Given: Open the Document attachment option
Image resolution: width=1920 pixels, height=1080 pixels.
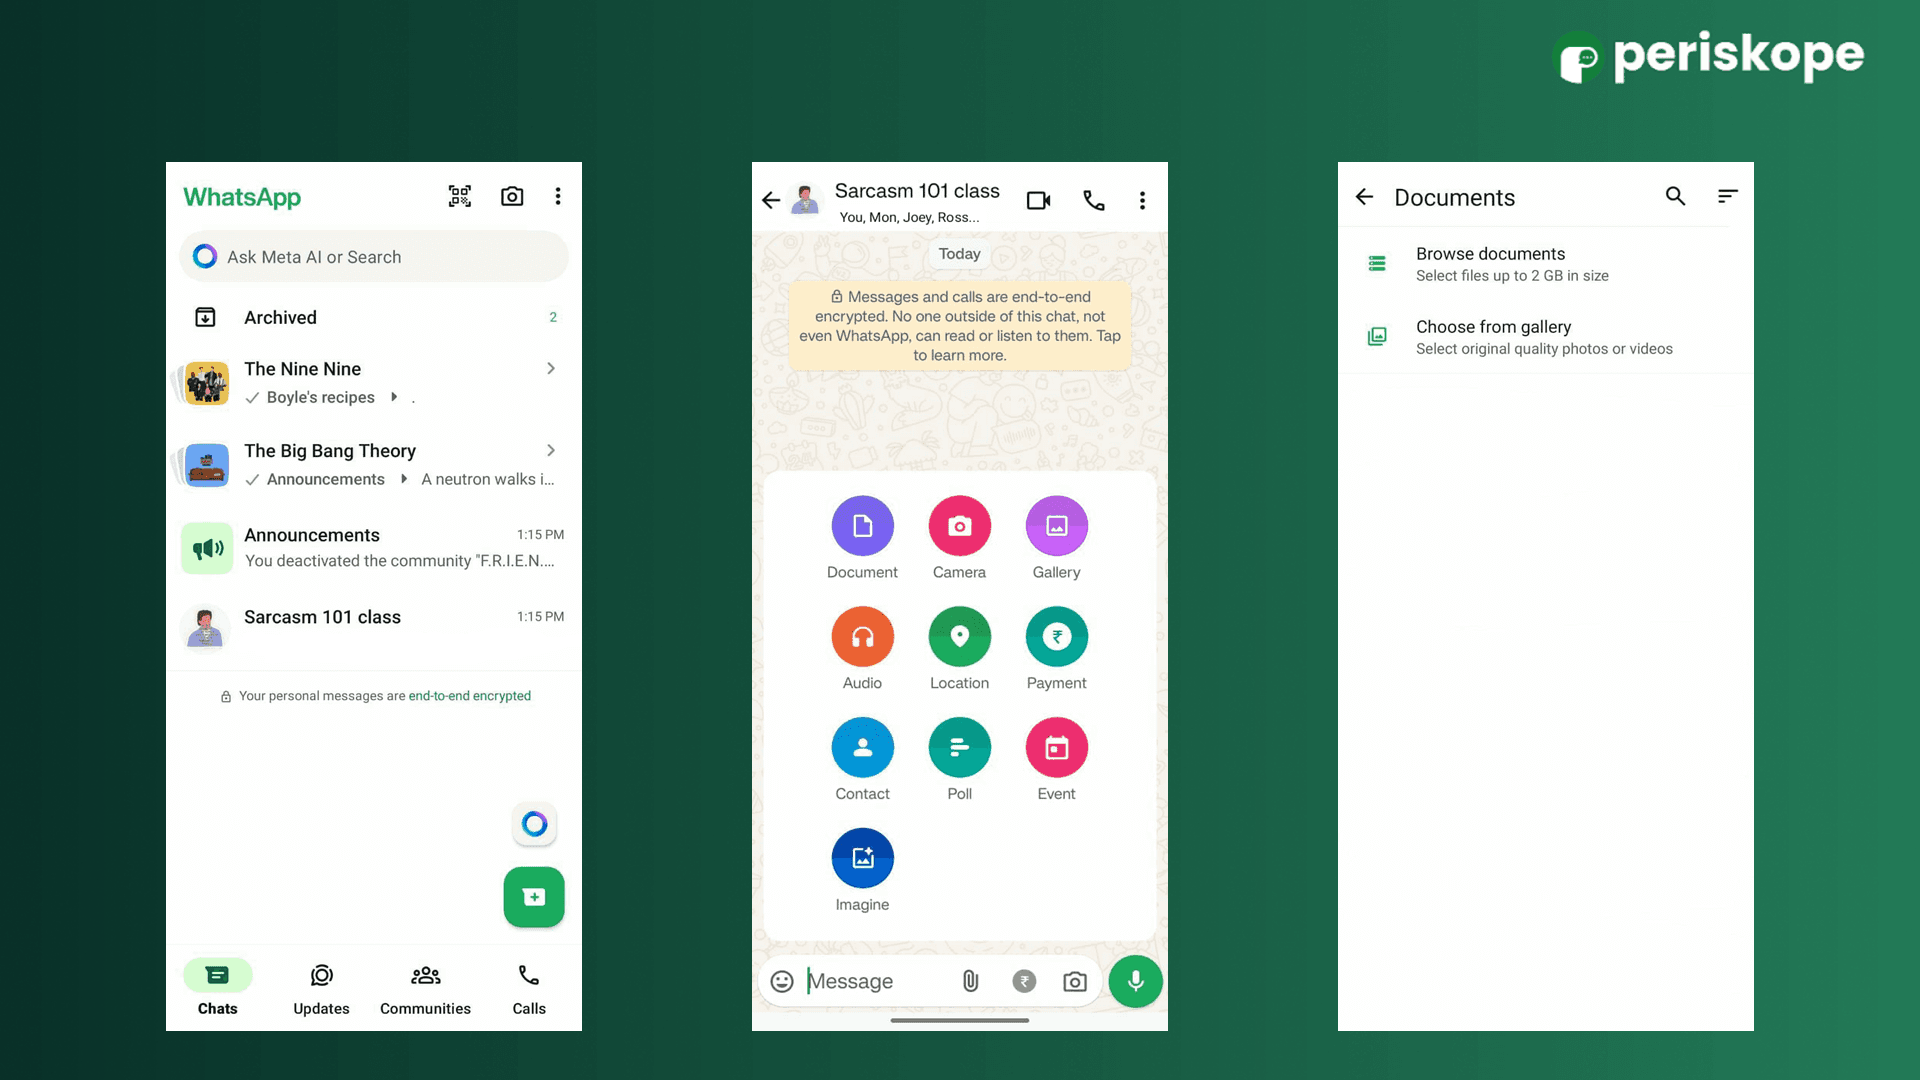Looking at the screenshot, I should [862, 526].
